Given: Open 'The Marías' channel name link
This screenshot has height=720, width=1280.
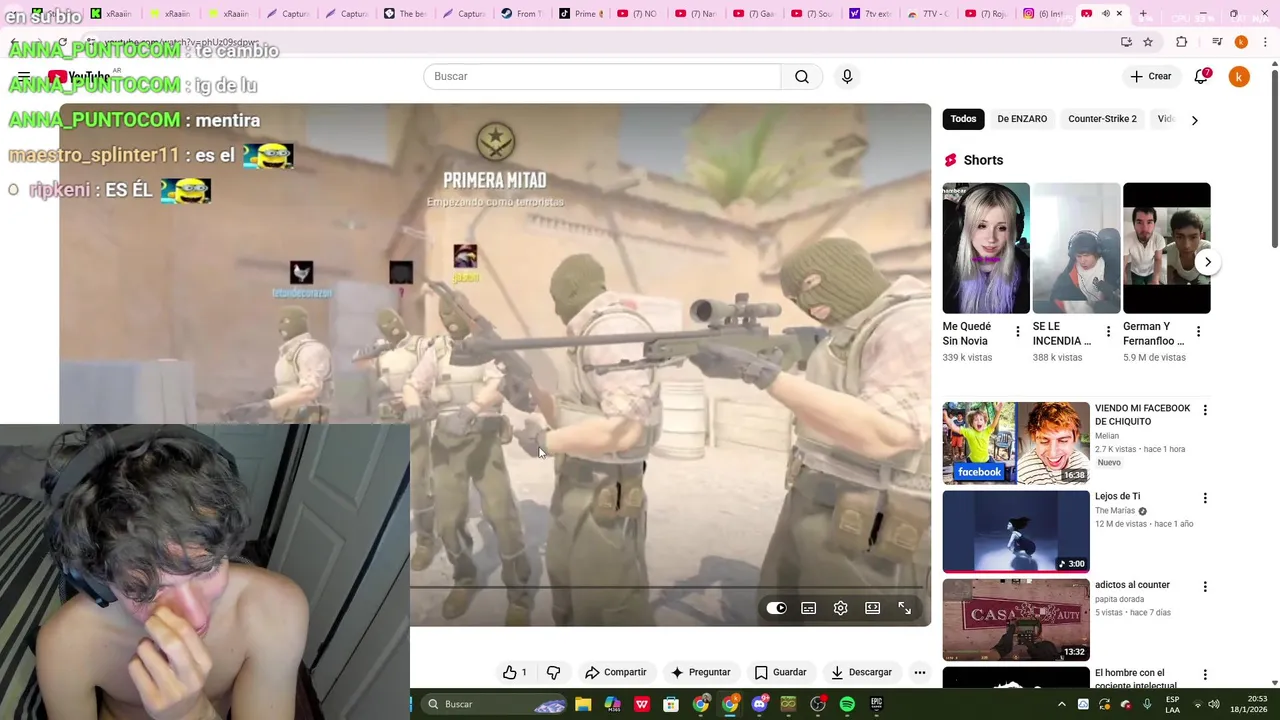Looking at the screenshot, I should 1115,511.
